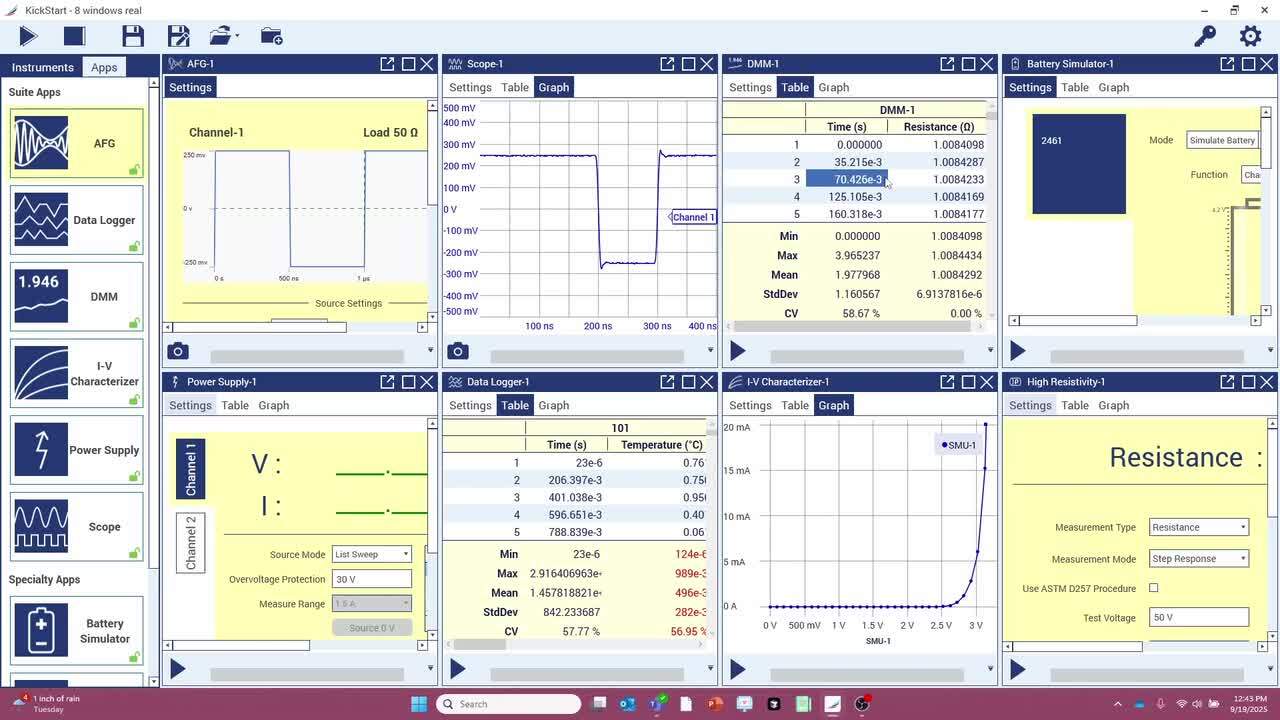Click the Stop toolbar icon
1280x720 pixels.
tap(72, 35)
